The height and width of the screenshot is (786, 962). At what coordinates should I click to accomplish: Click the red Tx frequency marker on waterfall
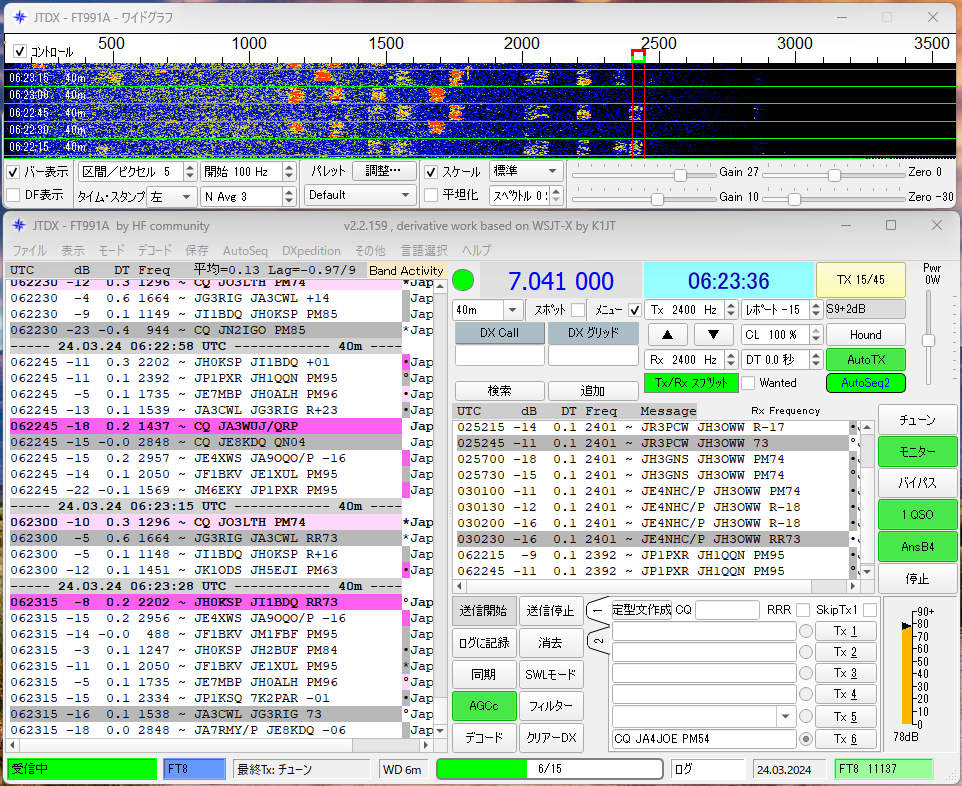(x=638, y=56)
